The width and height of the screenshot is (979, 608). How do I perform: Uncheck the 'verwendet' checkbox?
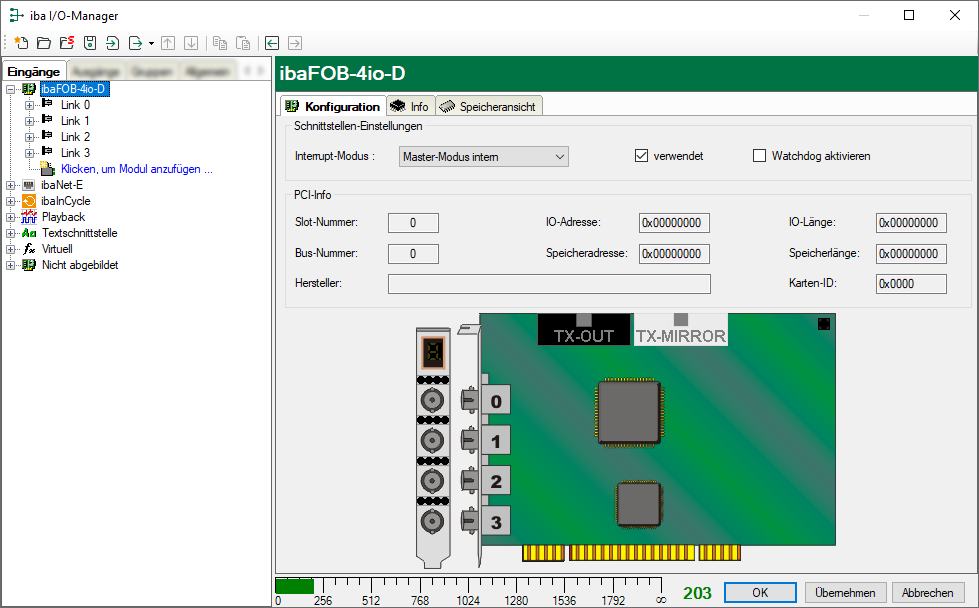641,156
